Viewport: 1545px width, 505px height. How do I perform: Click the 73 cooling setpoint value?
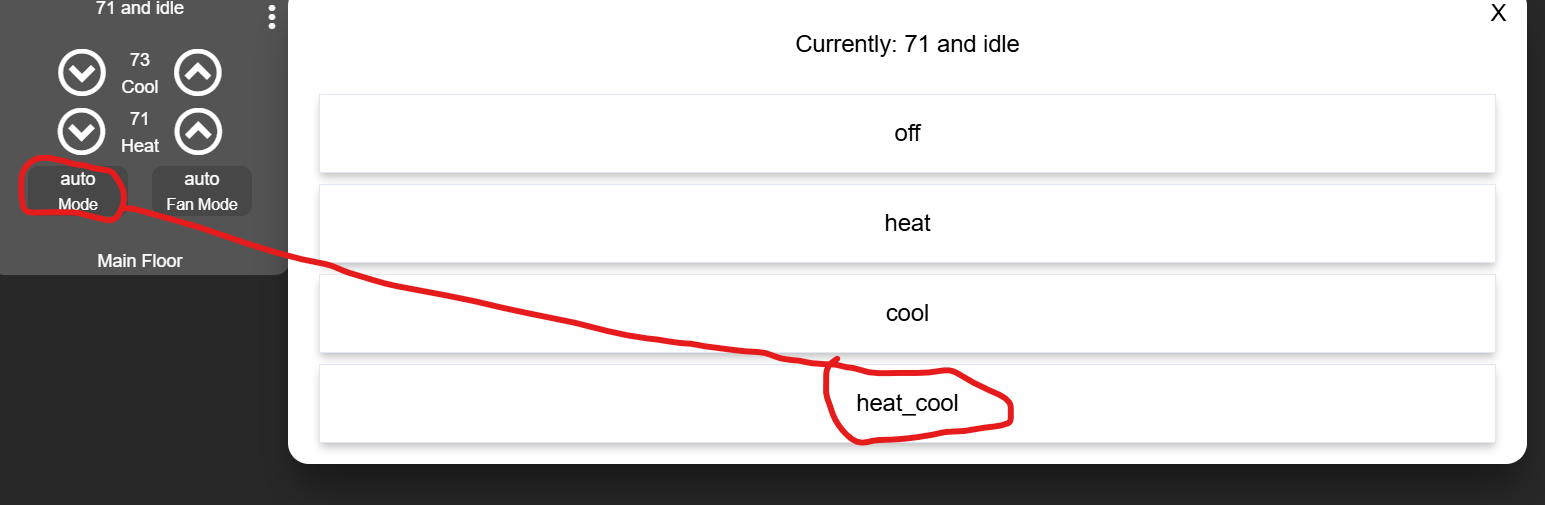140,60
